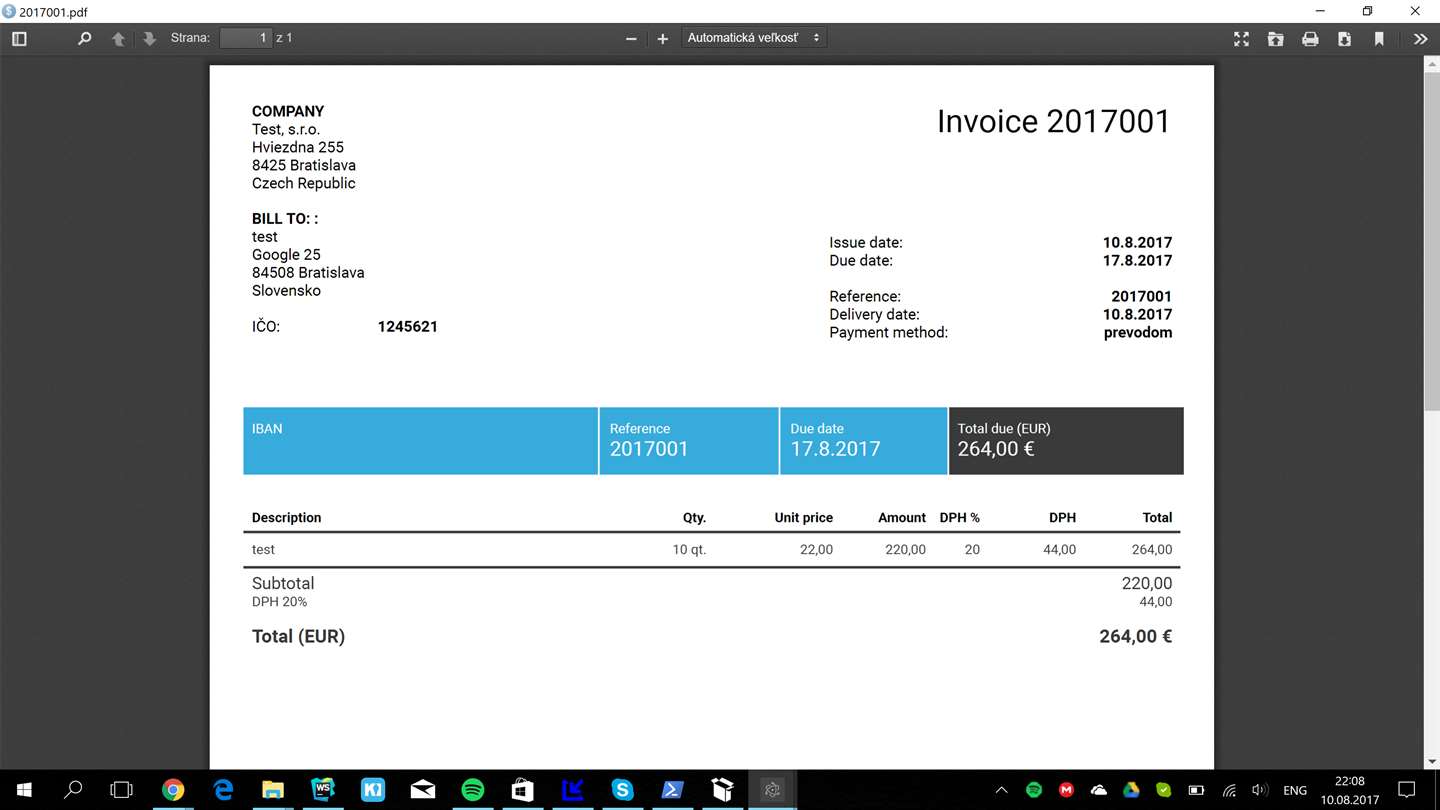Image resolution: width=1440 pixels, height=810 pixels.
Task: Click the Invoice 2017001 heading
Action: pyautogui.click(x=1053, y=121)
